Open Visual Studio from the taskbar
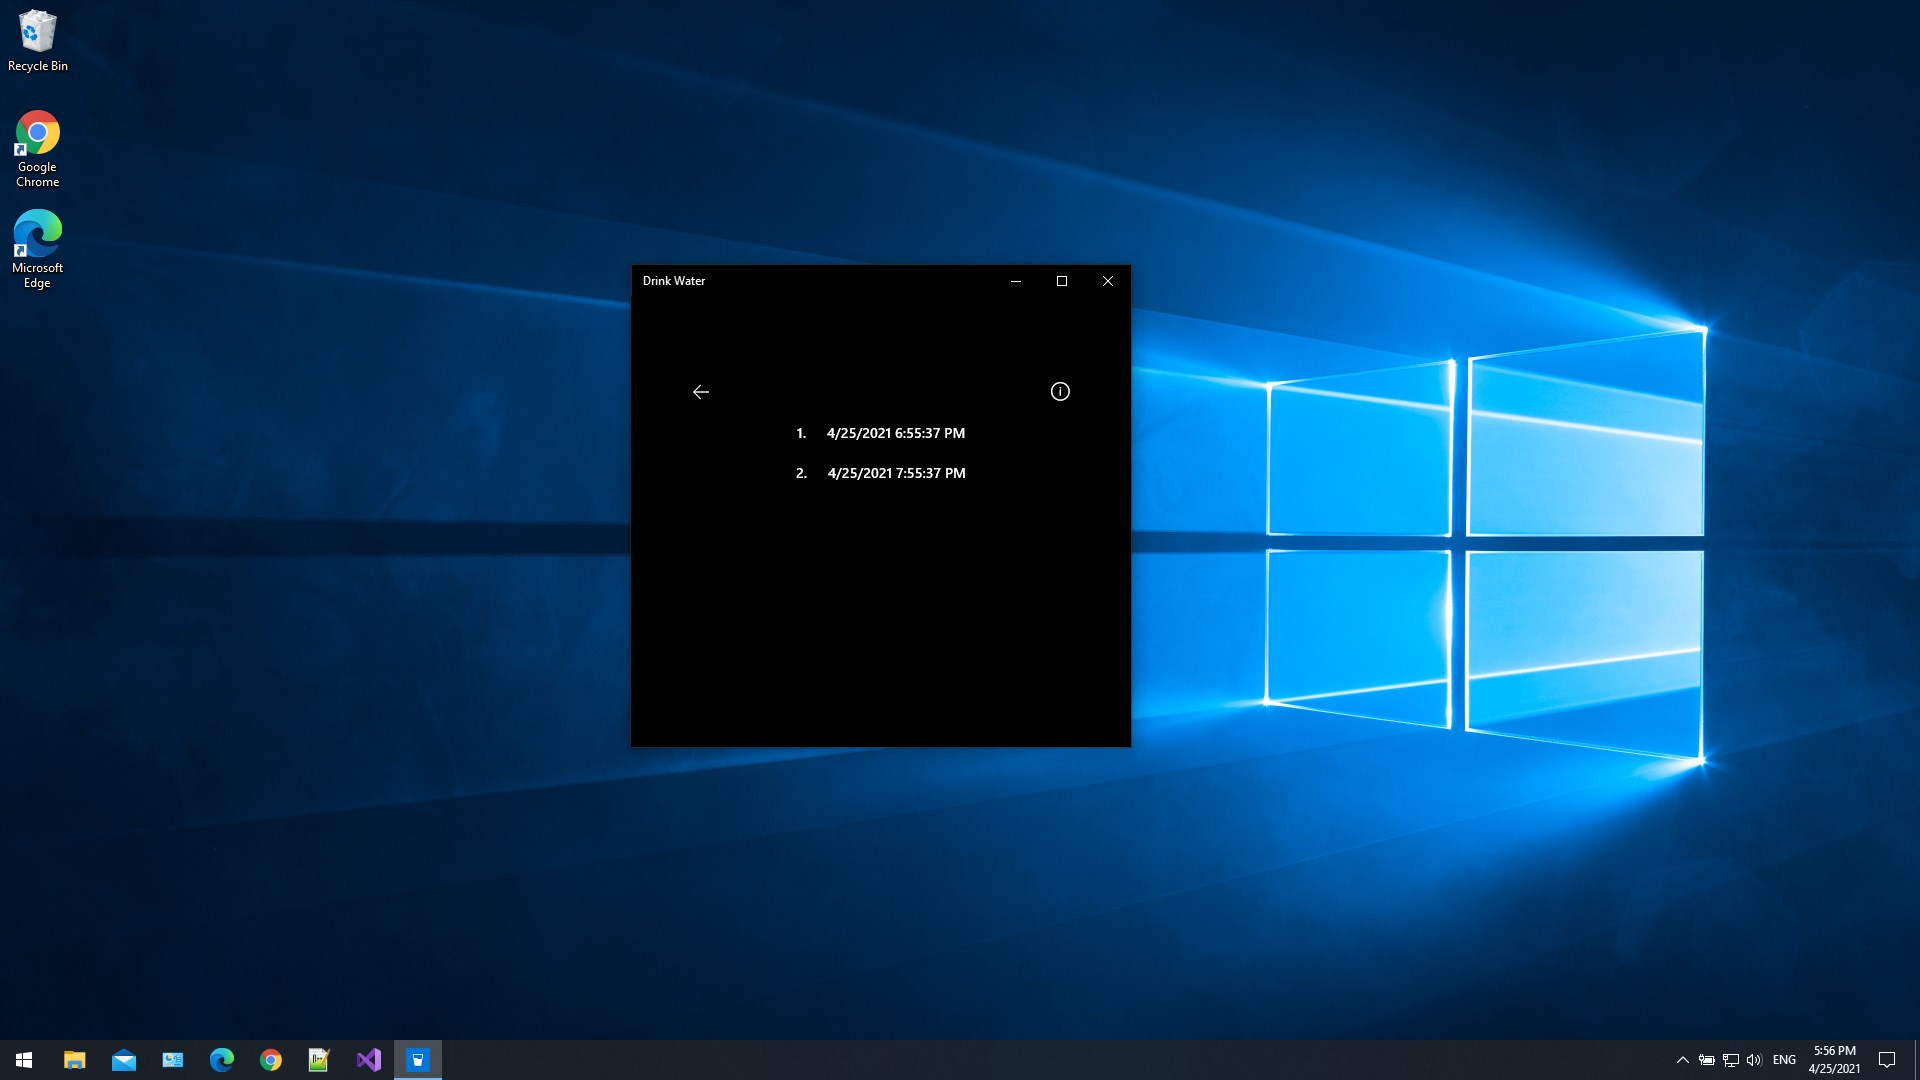The image size is (1920, 1080). tap(369, 1059)
